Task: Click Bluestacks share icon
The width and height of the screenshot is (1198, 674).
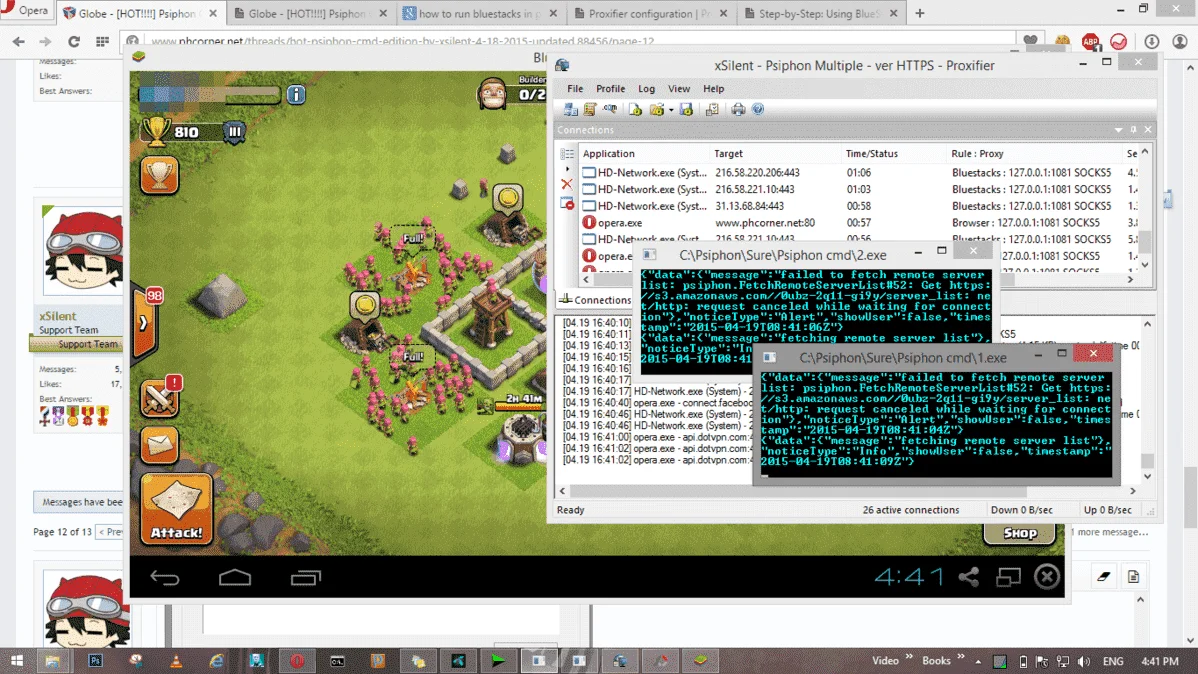Action: point(969,577)
